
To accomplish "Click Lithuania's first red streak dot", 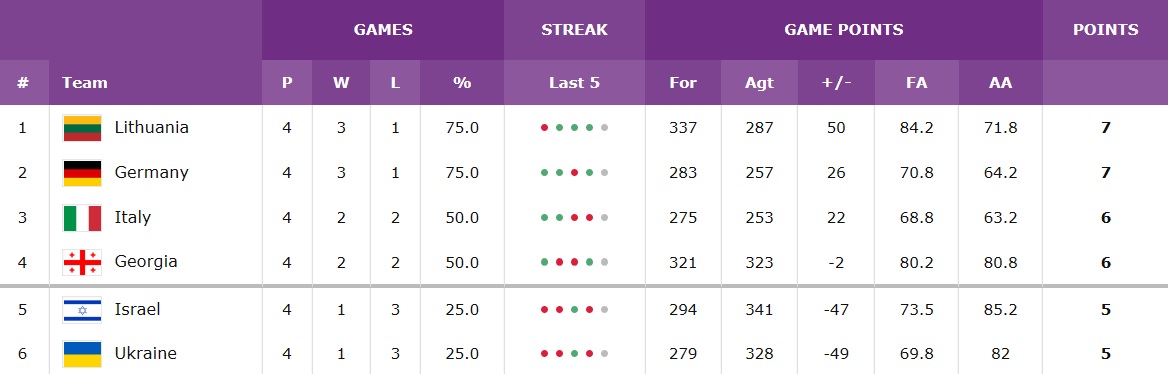I will tap(545, 128).
